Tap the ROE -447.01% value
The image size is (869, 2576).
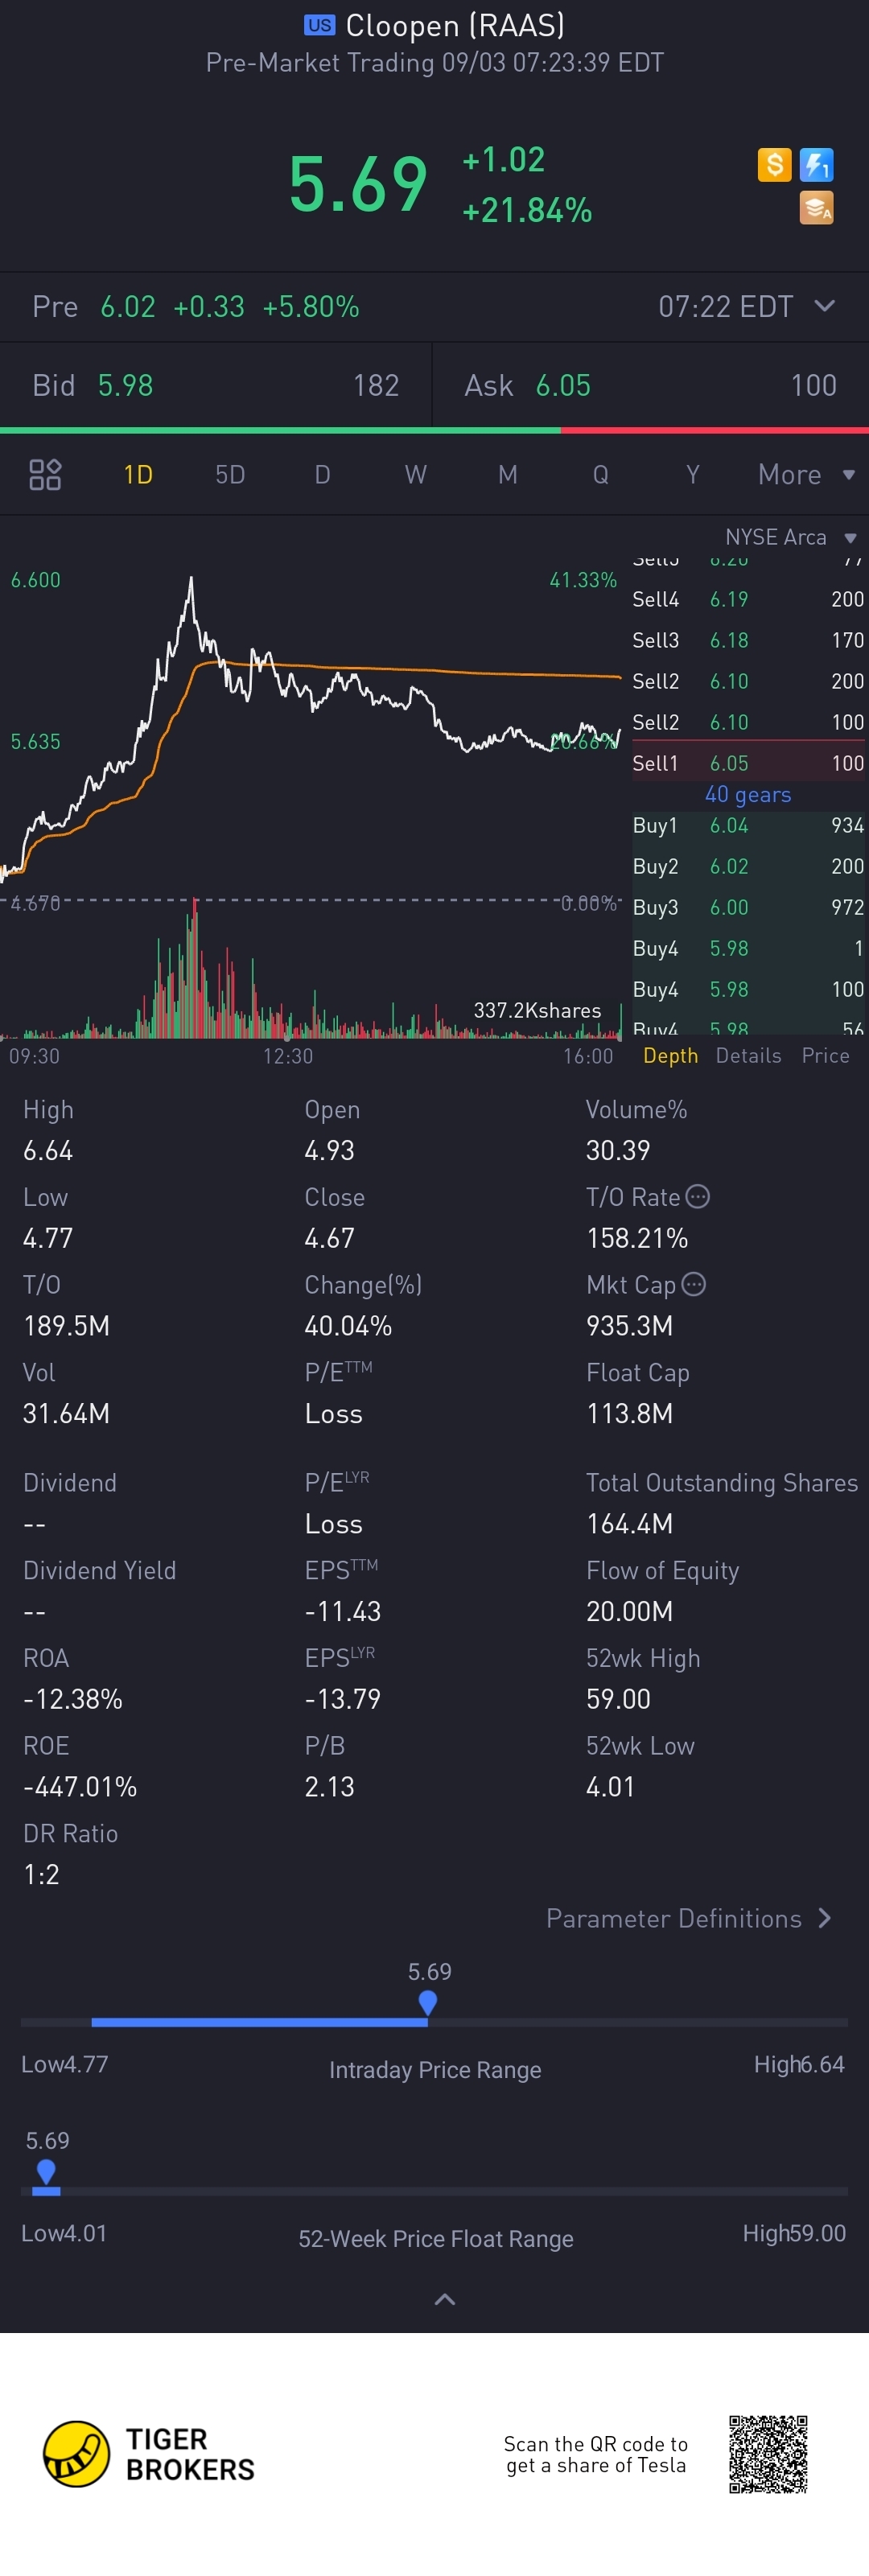point(80,1786)
